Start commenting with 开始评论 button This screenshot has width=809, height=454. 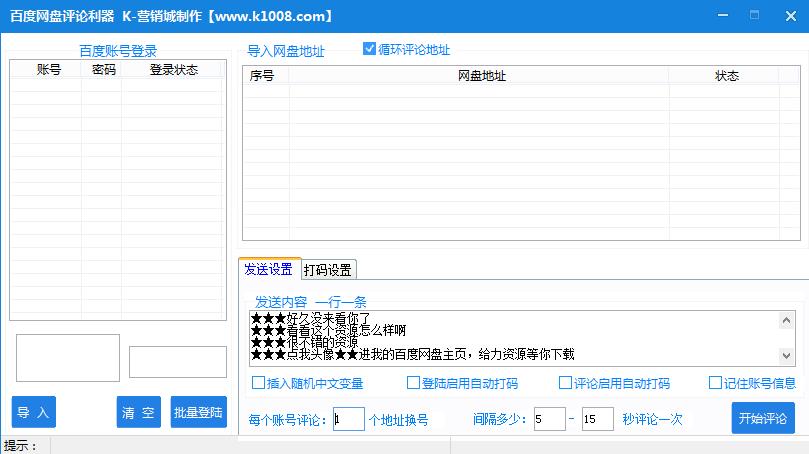pyautogui.click(x=762, y=418)
